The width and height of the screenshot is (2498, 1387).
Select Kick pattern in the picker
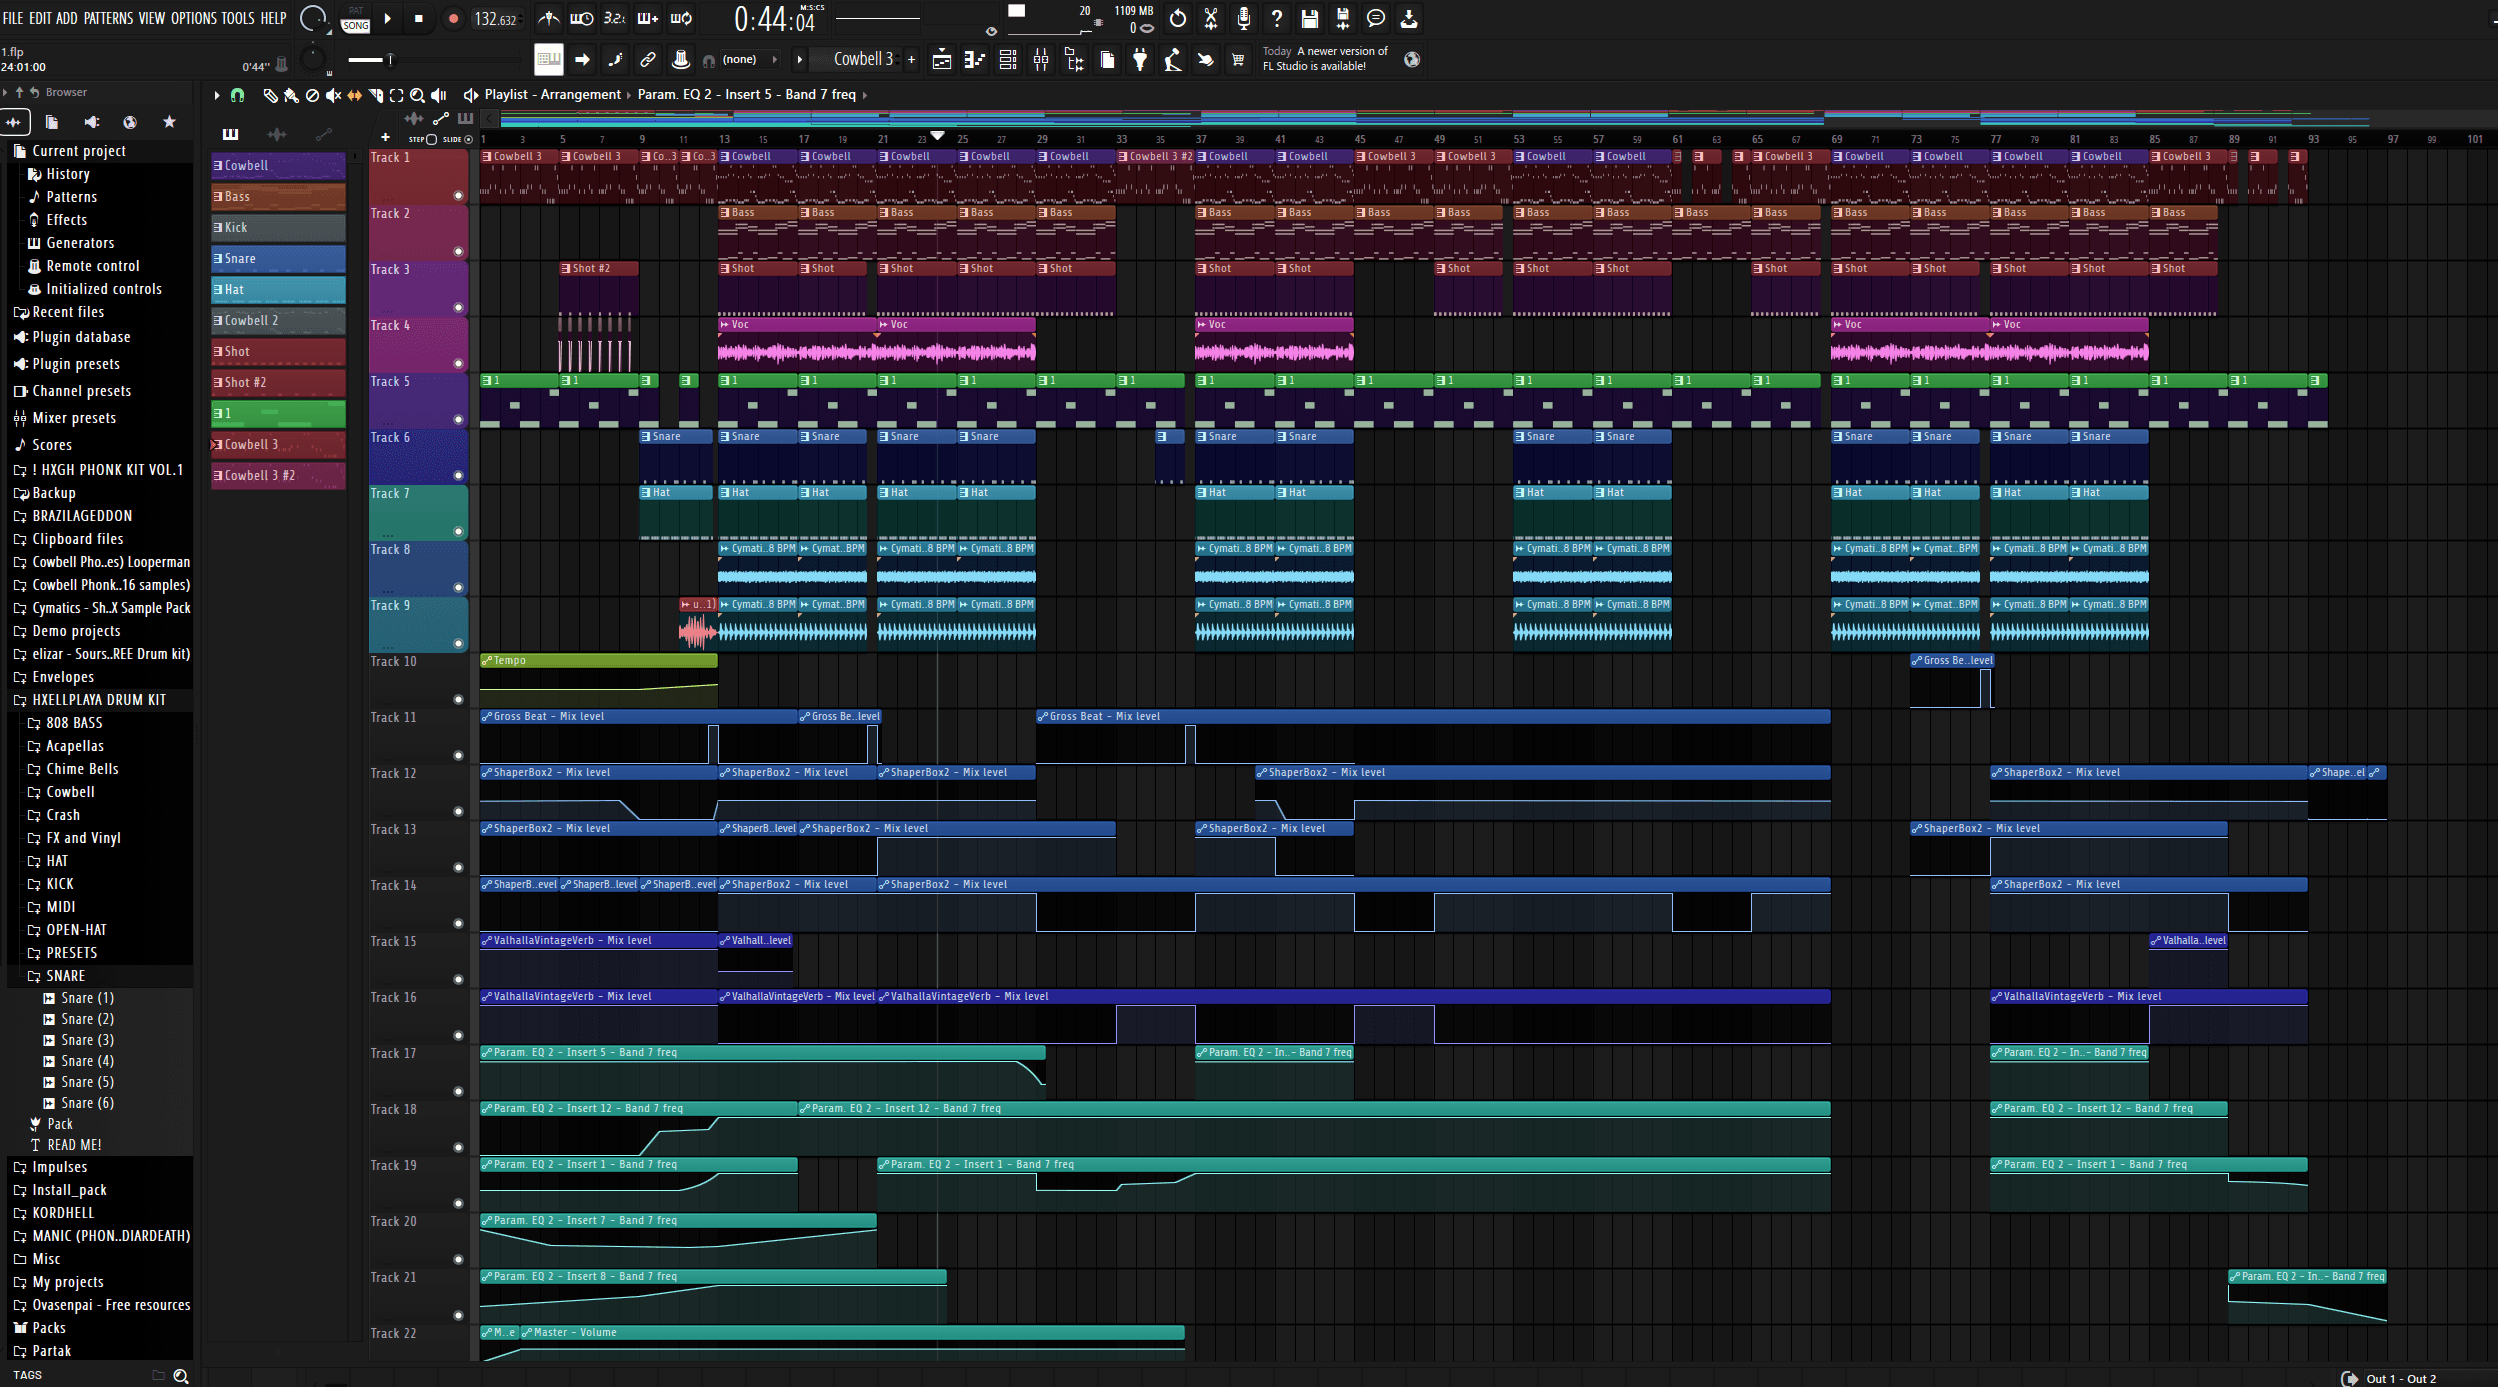pos(278,228)
